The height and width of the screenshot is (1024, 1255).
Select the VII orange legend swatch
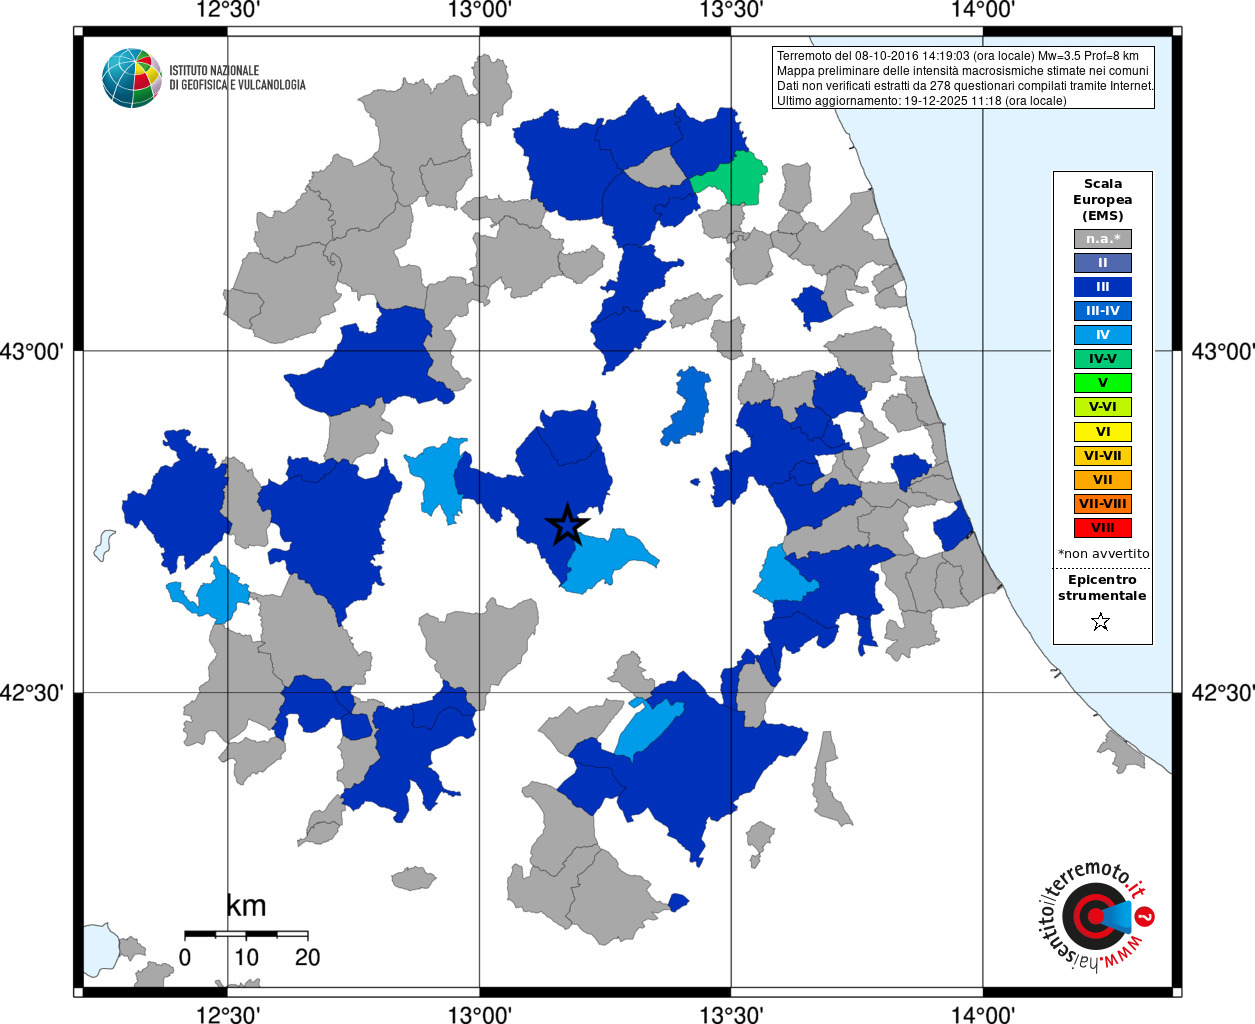tap(1102, 480)
